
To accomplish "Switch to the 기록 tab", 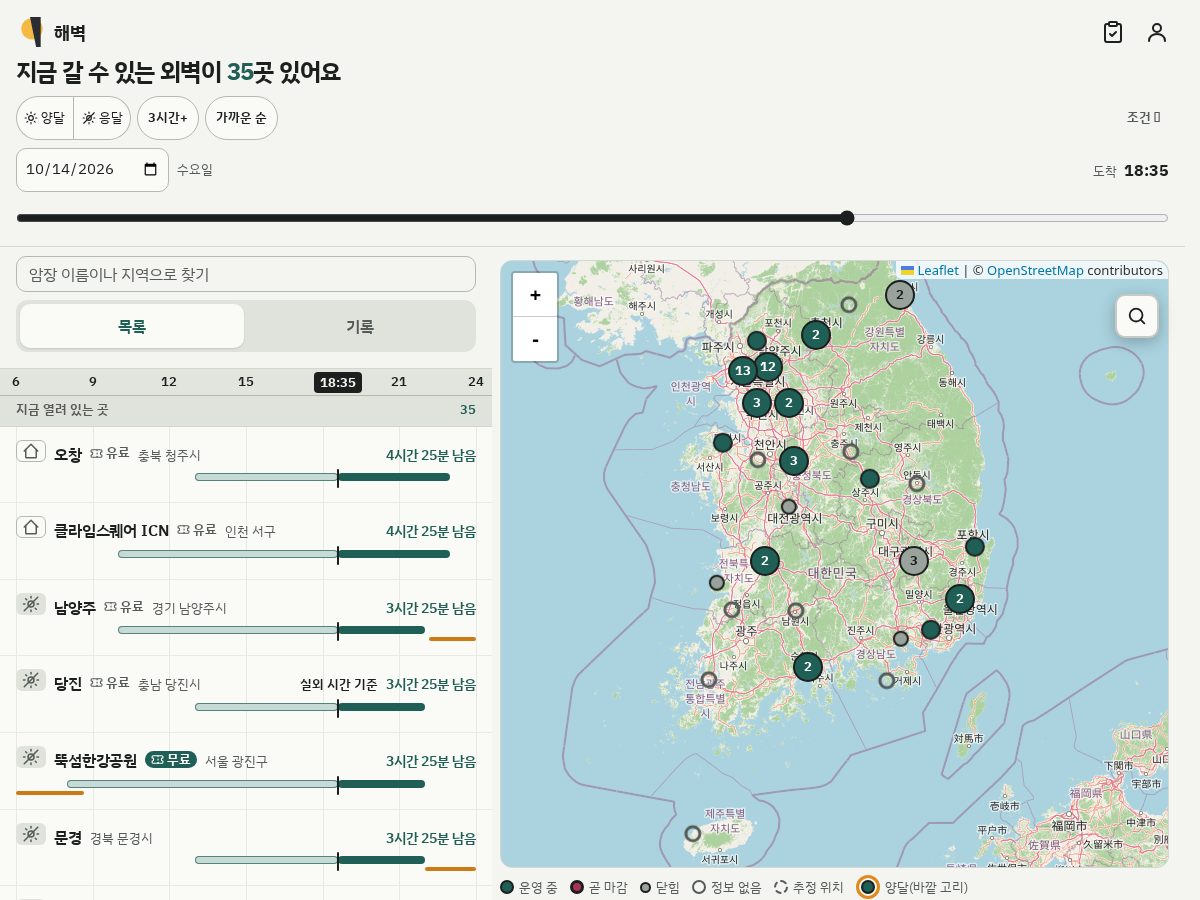I will click(360, 326).
